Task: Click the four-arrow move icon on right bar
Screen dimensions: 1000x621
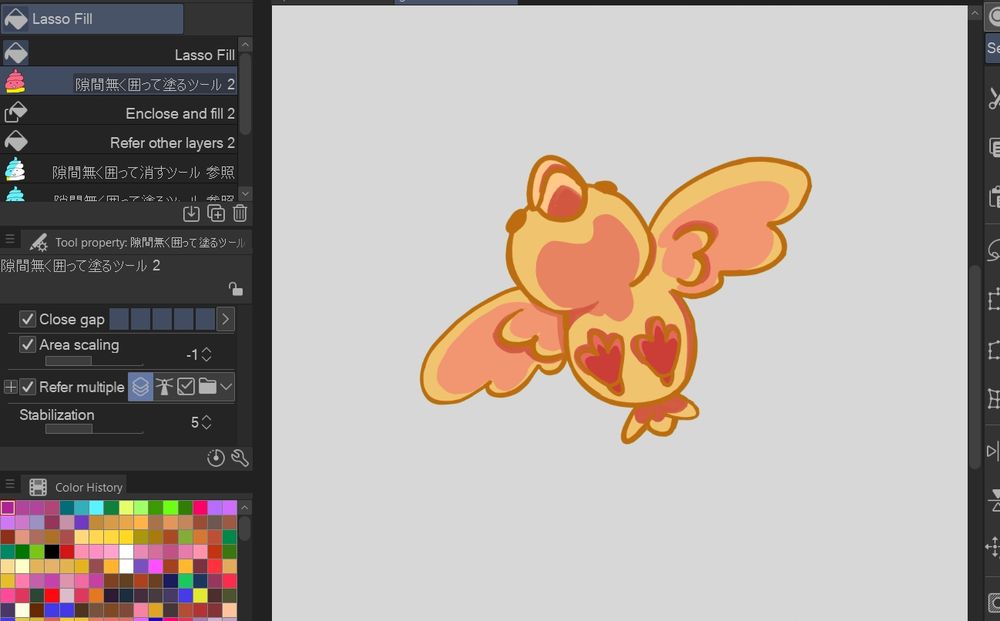Action: pos(992,547)
